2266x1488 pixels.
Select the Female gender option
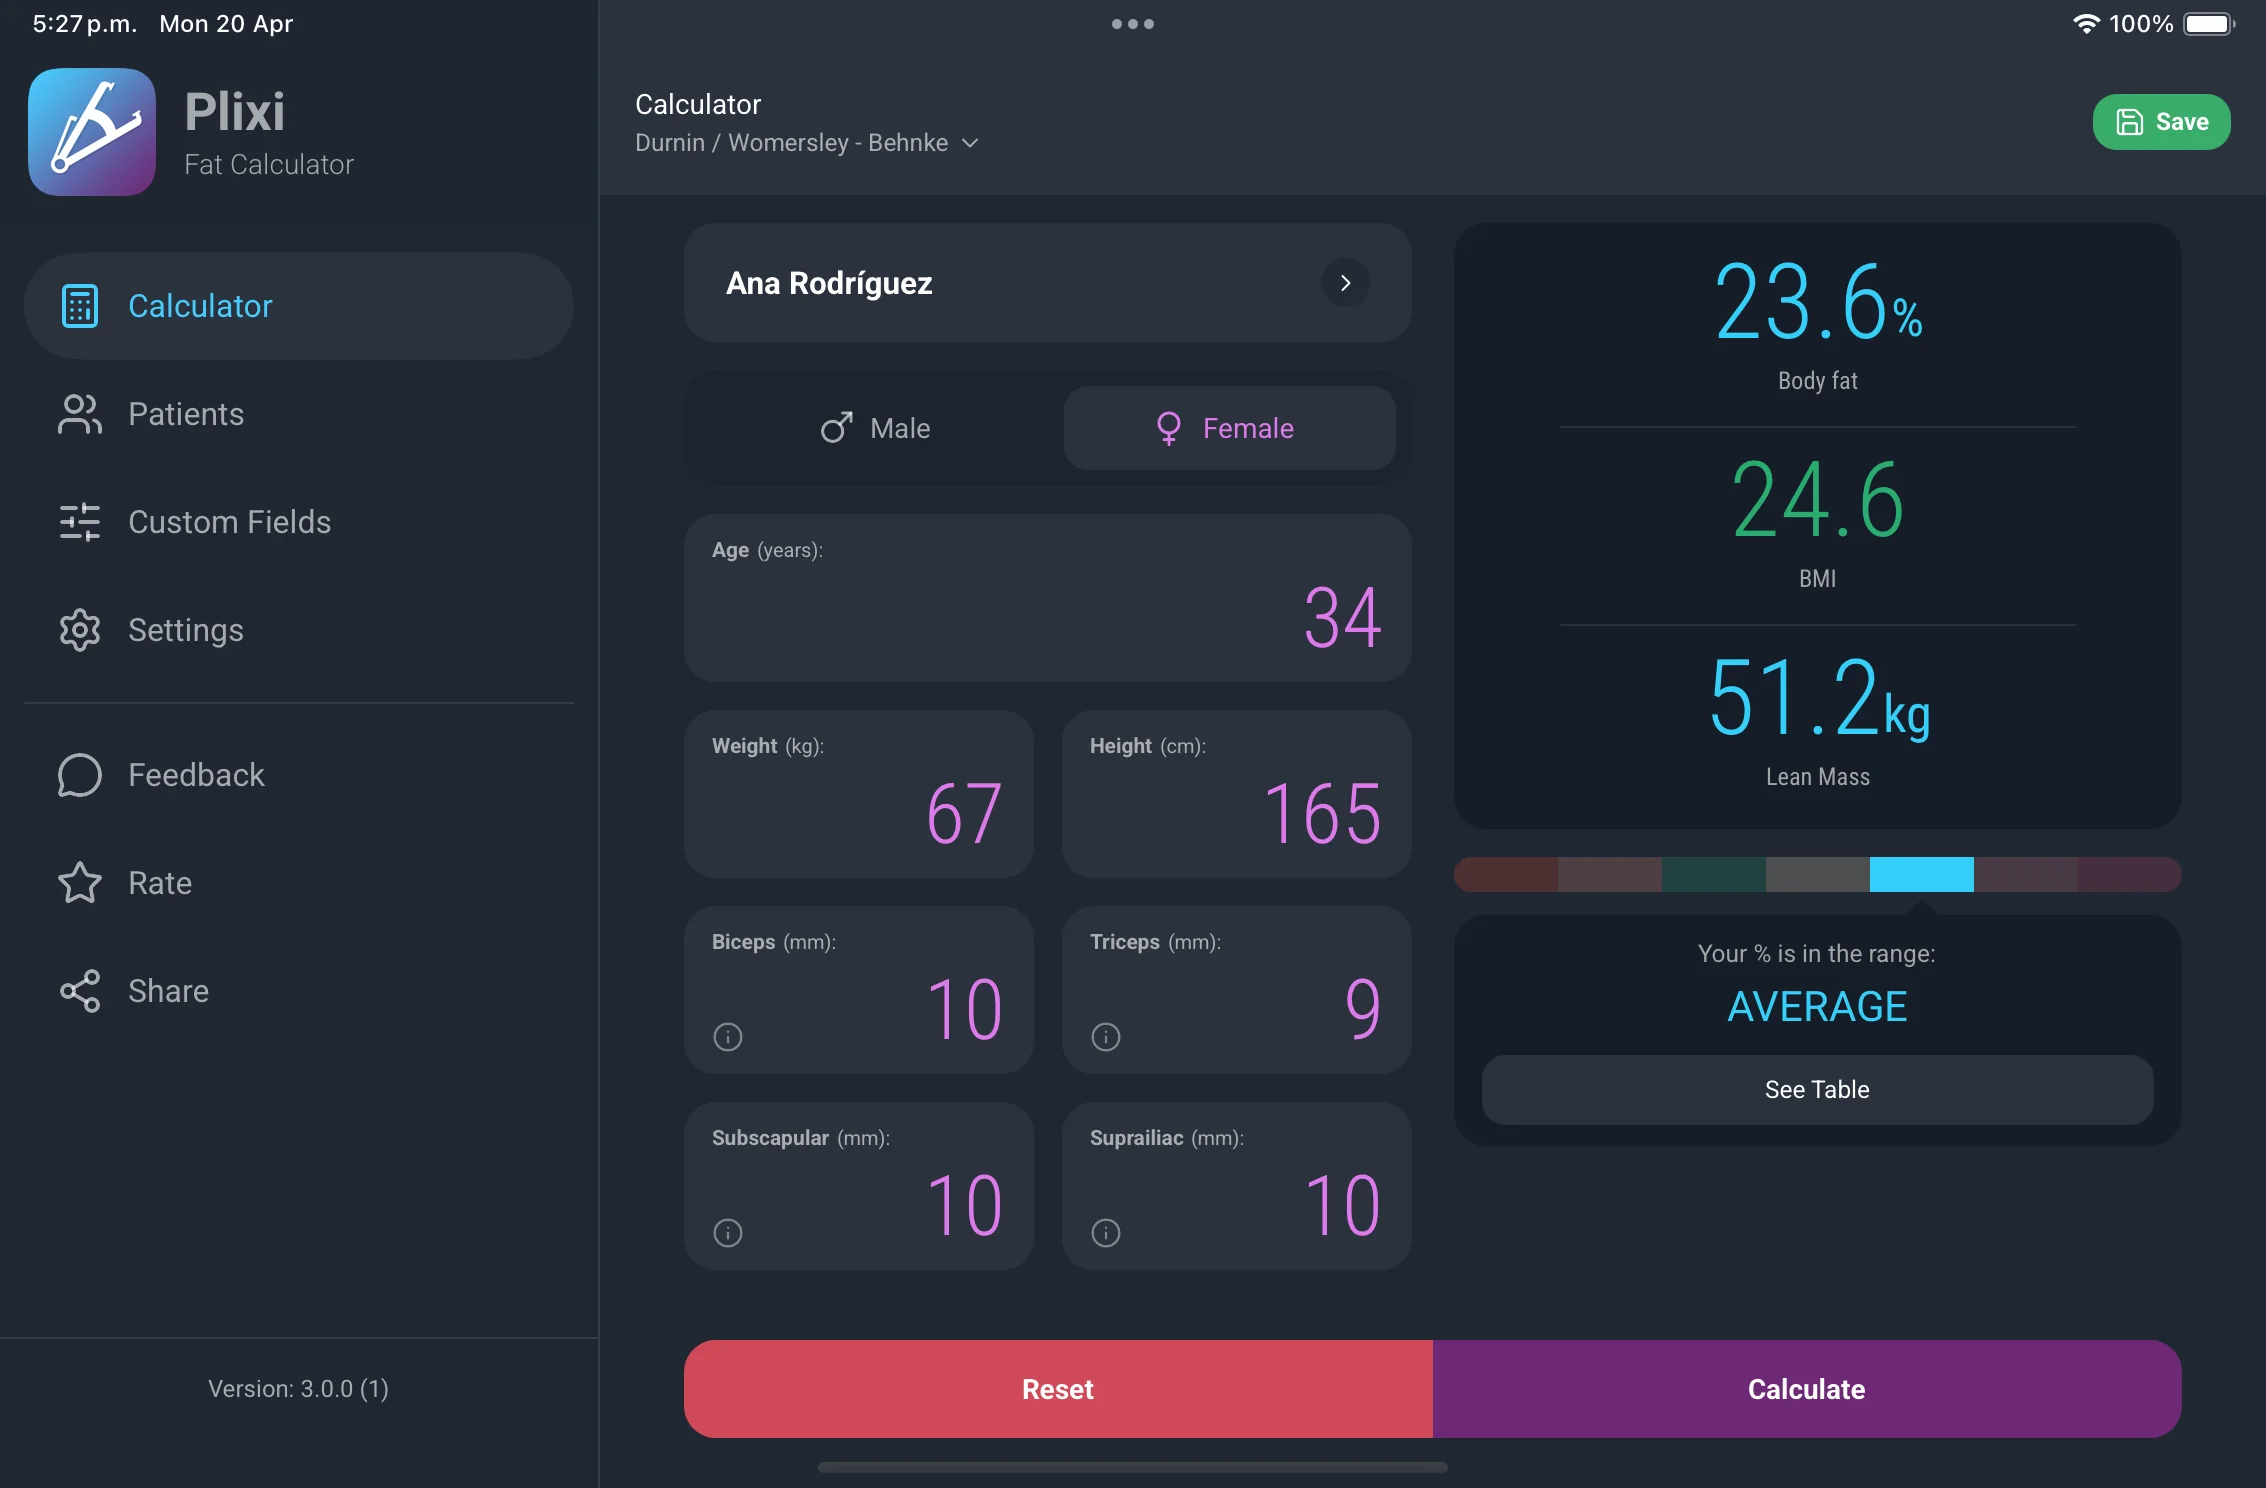[1229, 428]
